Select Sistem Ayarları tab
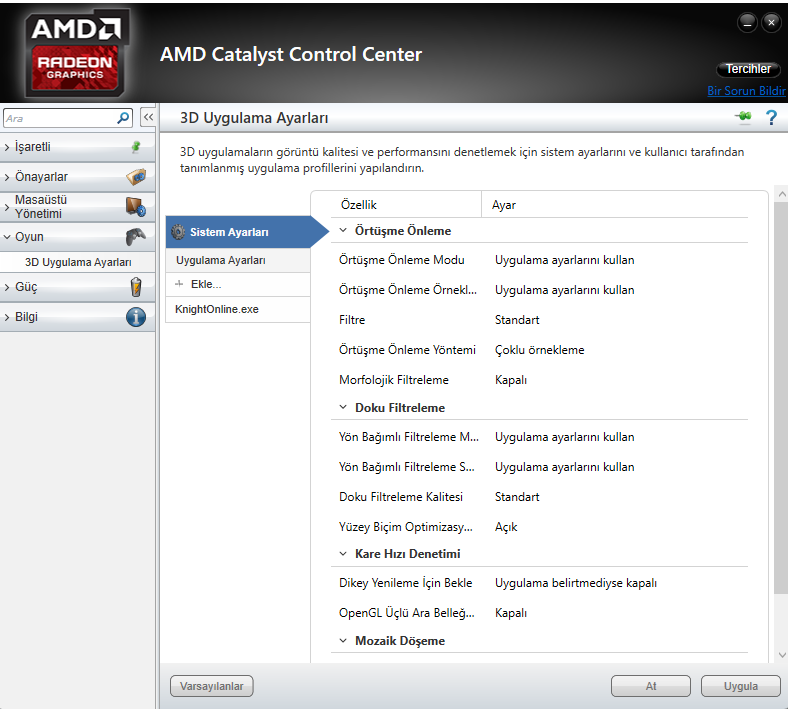Screen dimensions: 788x709 pyautogui.click(x=238, y=232)
